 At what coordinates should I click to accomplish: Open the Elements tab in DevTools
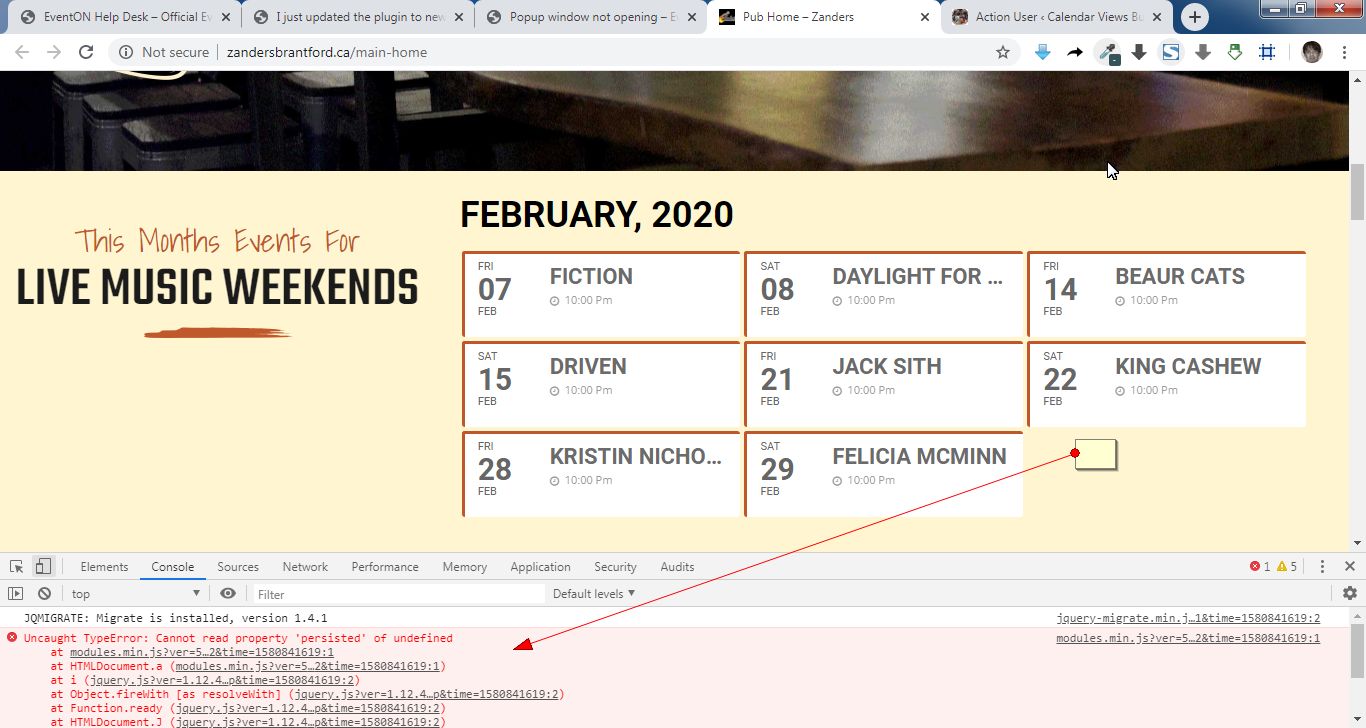click(104, 567)
